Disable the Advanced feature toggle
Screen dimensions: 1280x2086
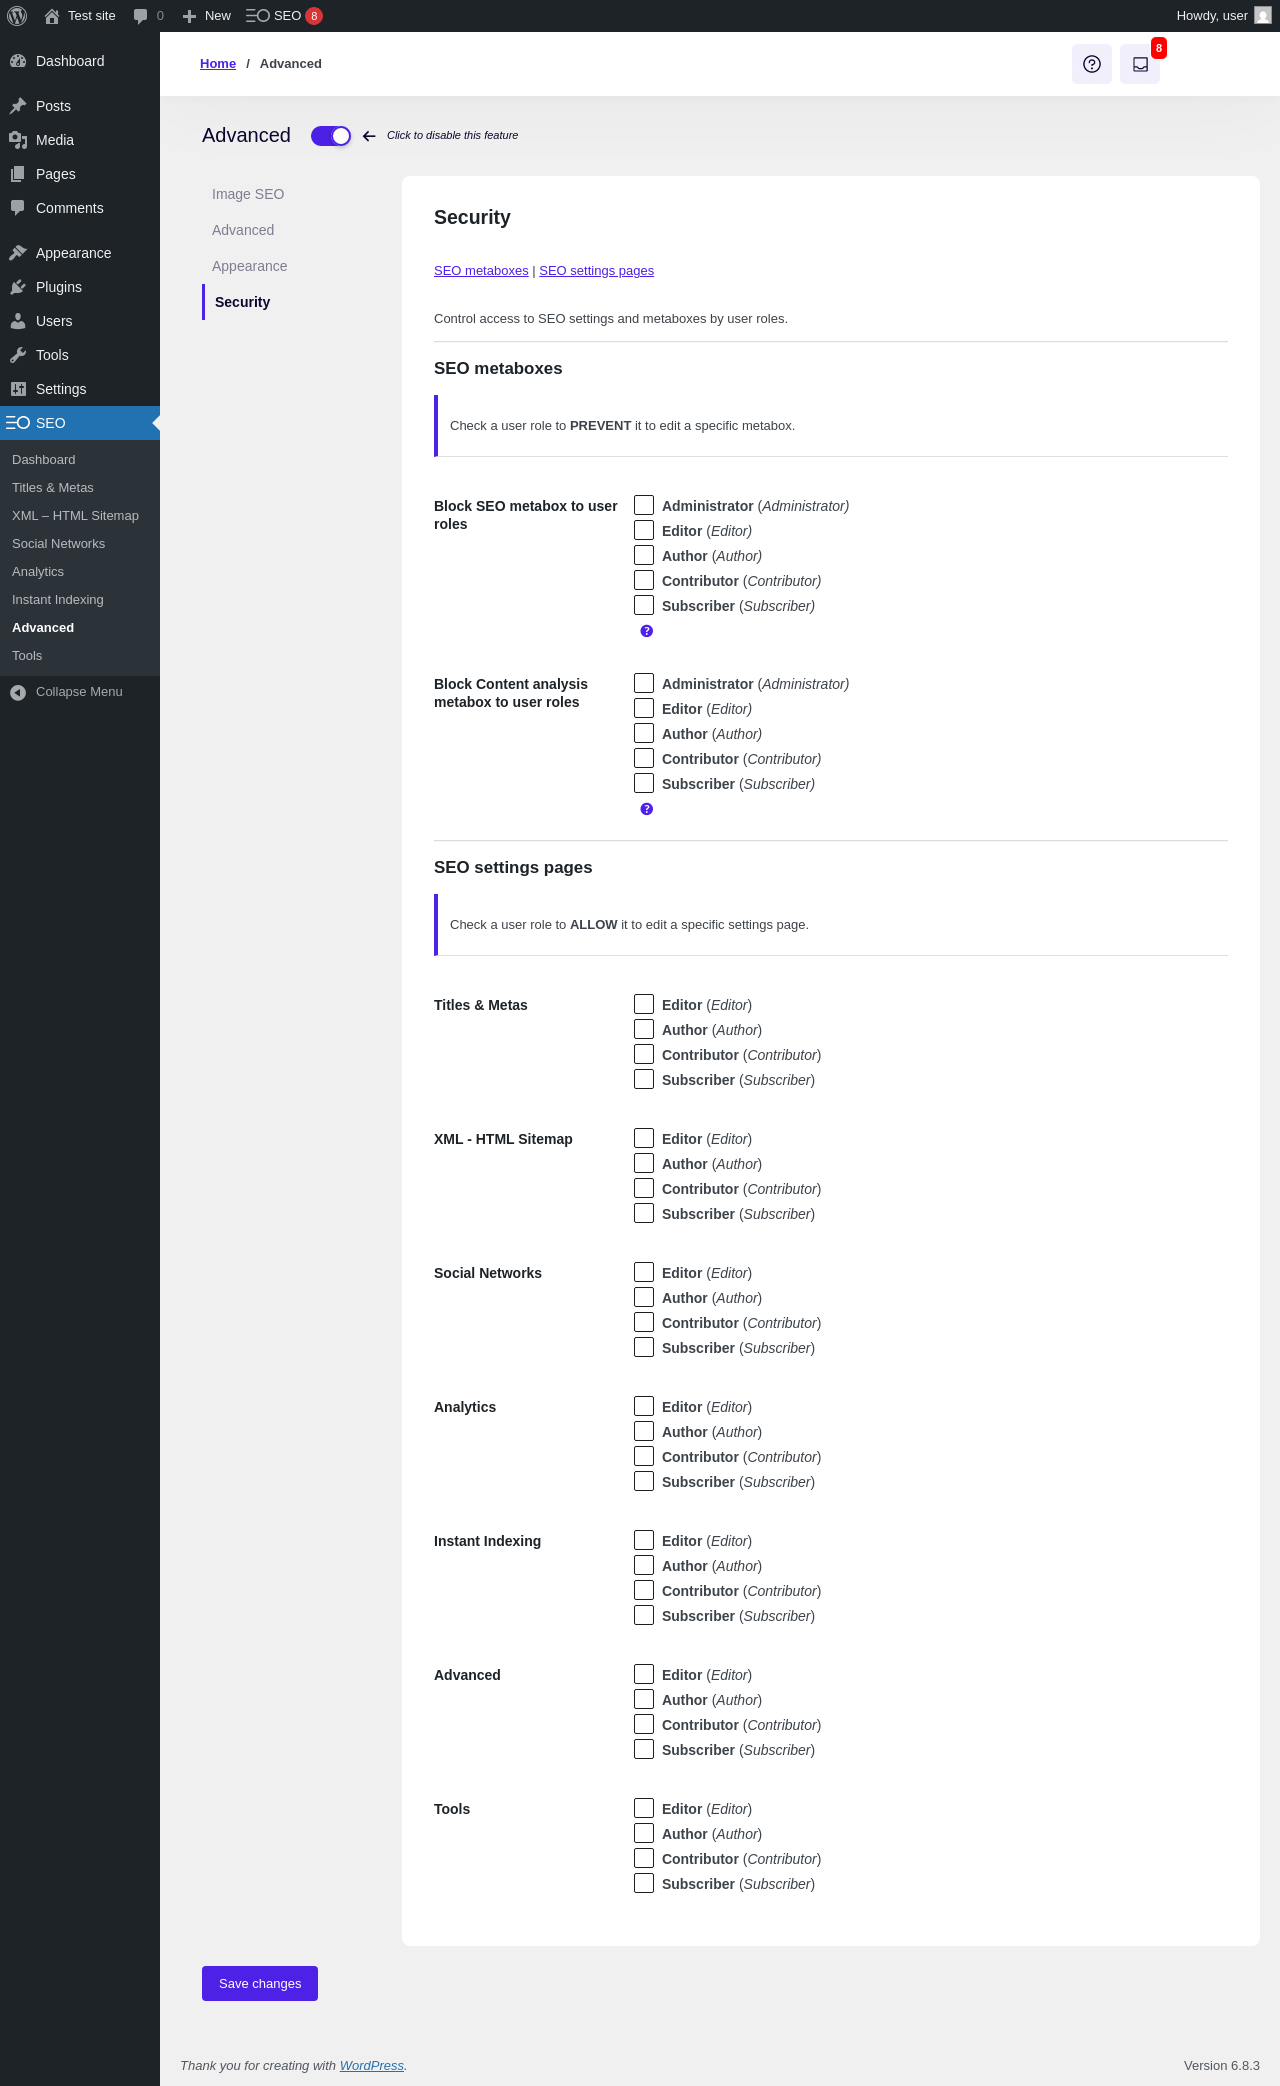[x=331, y=136]
